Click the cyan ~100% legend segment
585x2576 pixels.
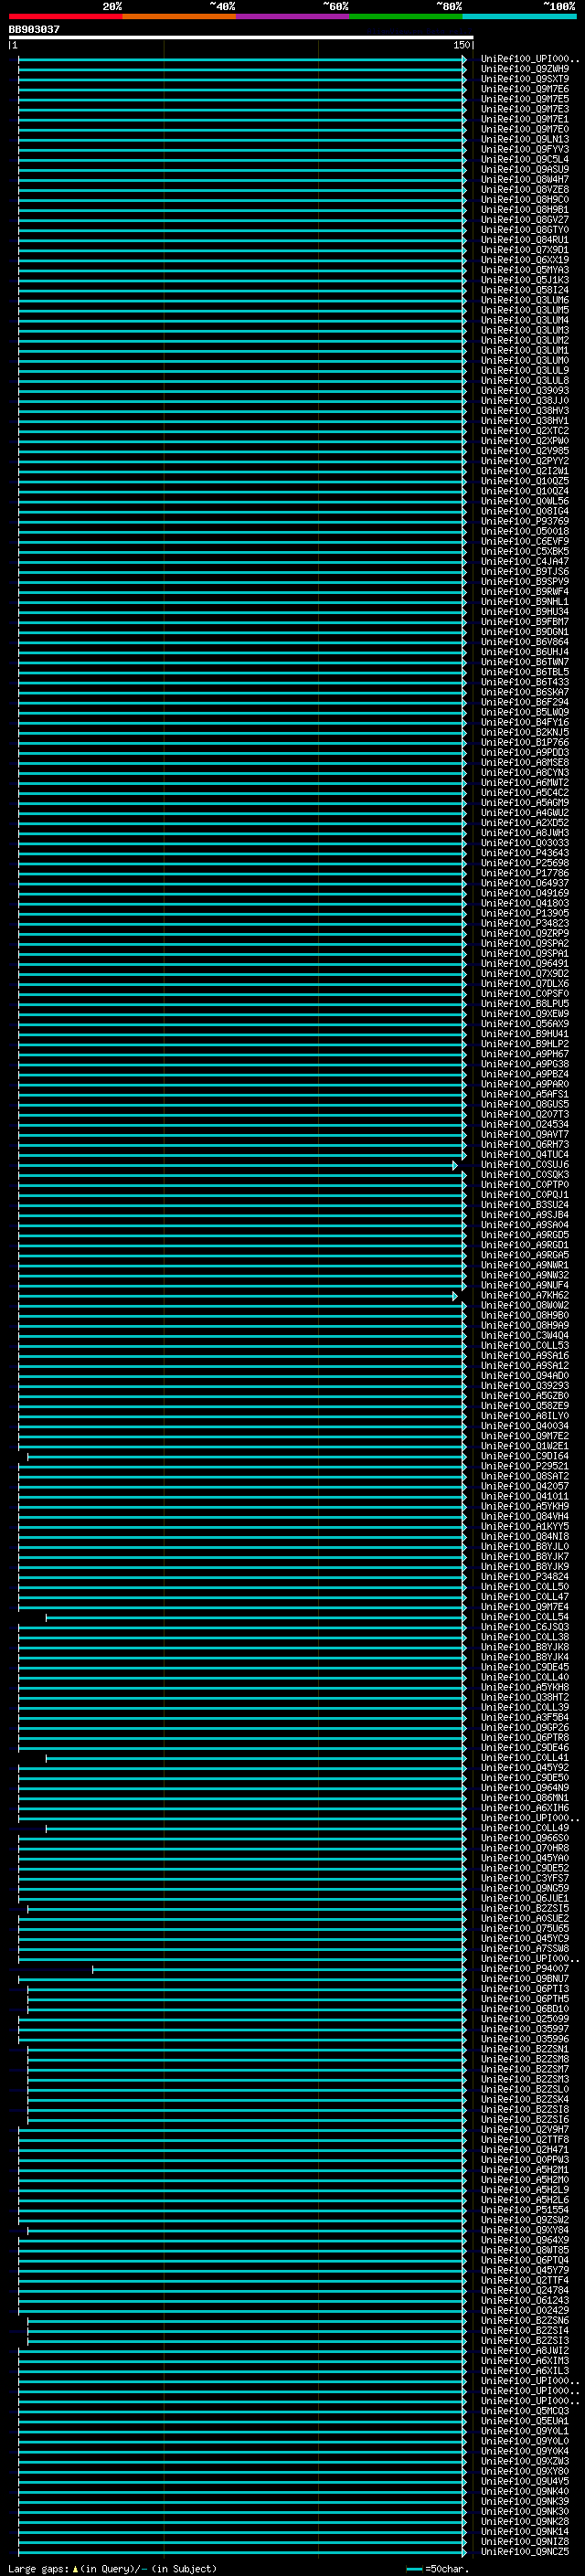coord(519,16)
